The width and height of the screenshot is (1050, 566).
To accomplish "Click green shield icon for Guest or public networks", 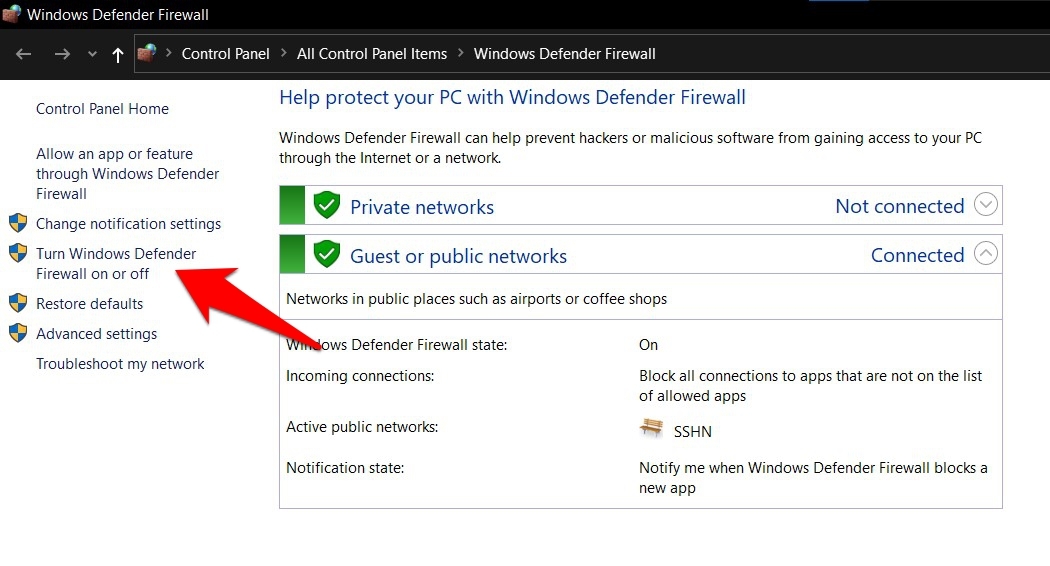I will [x=327, y=254].
